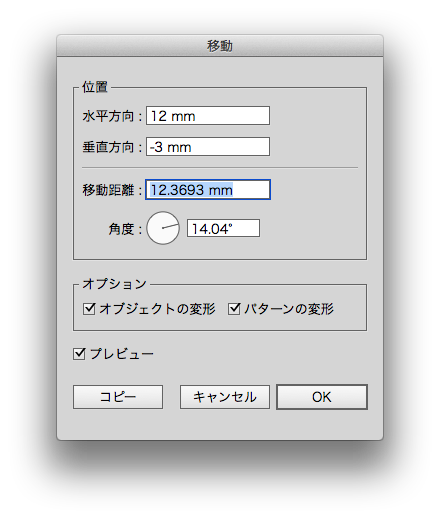
Task: Click the キャンセル button
Action: point(225,397)
